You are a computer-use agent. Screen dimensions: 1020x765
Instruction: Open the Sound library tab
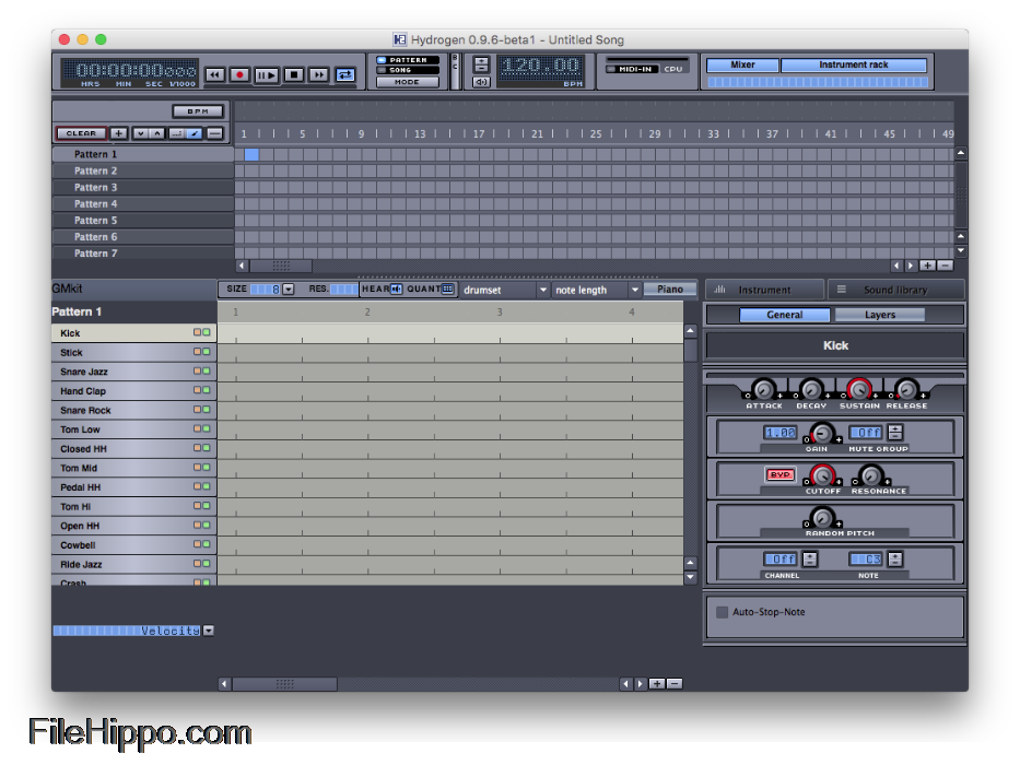(895, 289)
